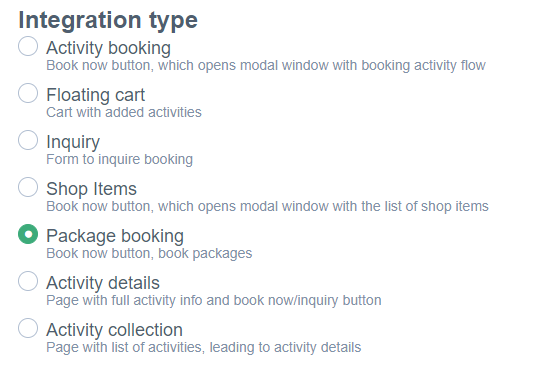The height and width of the screenshot is (370, 541).
Task: Click the "Shop Items" label text
Action: (x=92, y=189)
